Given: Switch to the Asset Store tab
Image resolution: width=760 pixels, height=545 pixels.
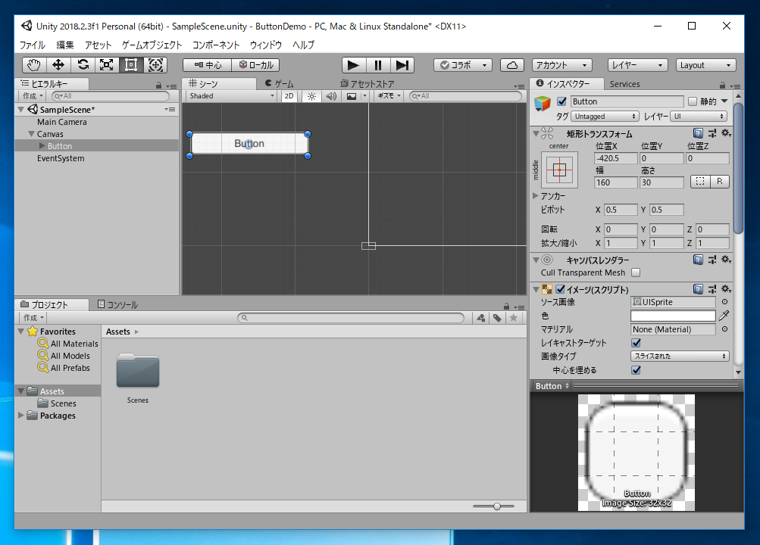Looking at the screenshot, I should coord(367,84).
